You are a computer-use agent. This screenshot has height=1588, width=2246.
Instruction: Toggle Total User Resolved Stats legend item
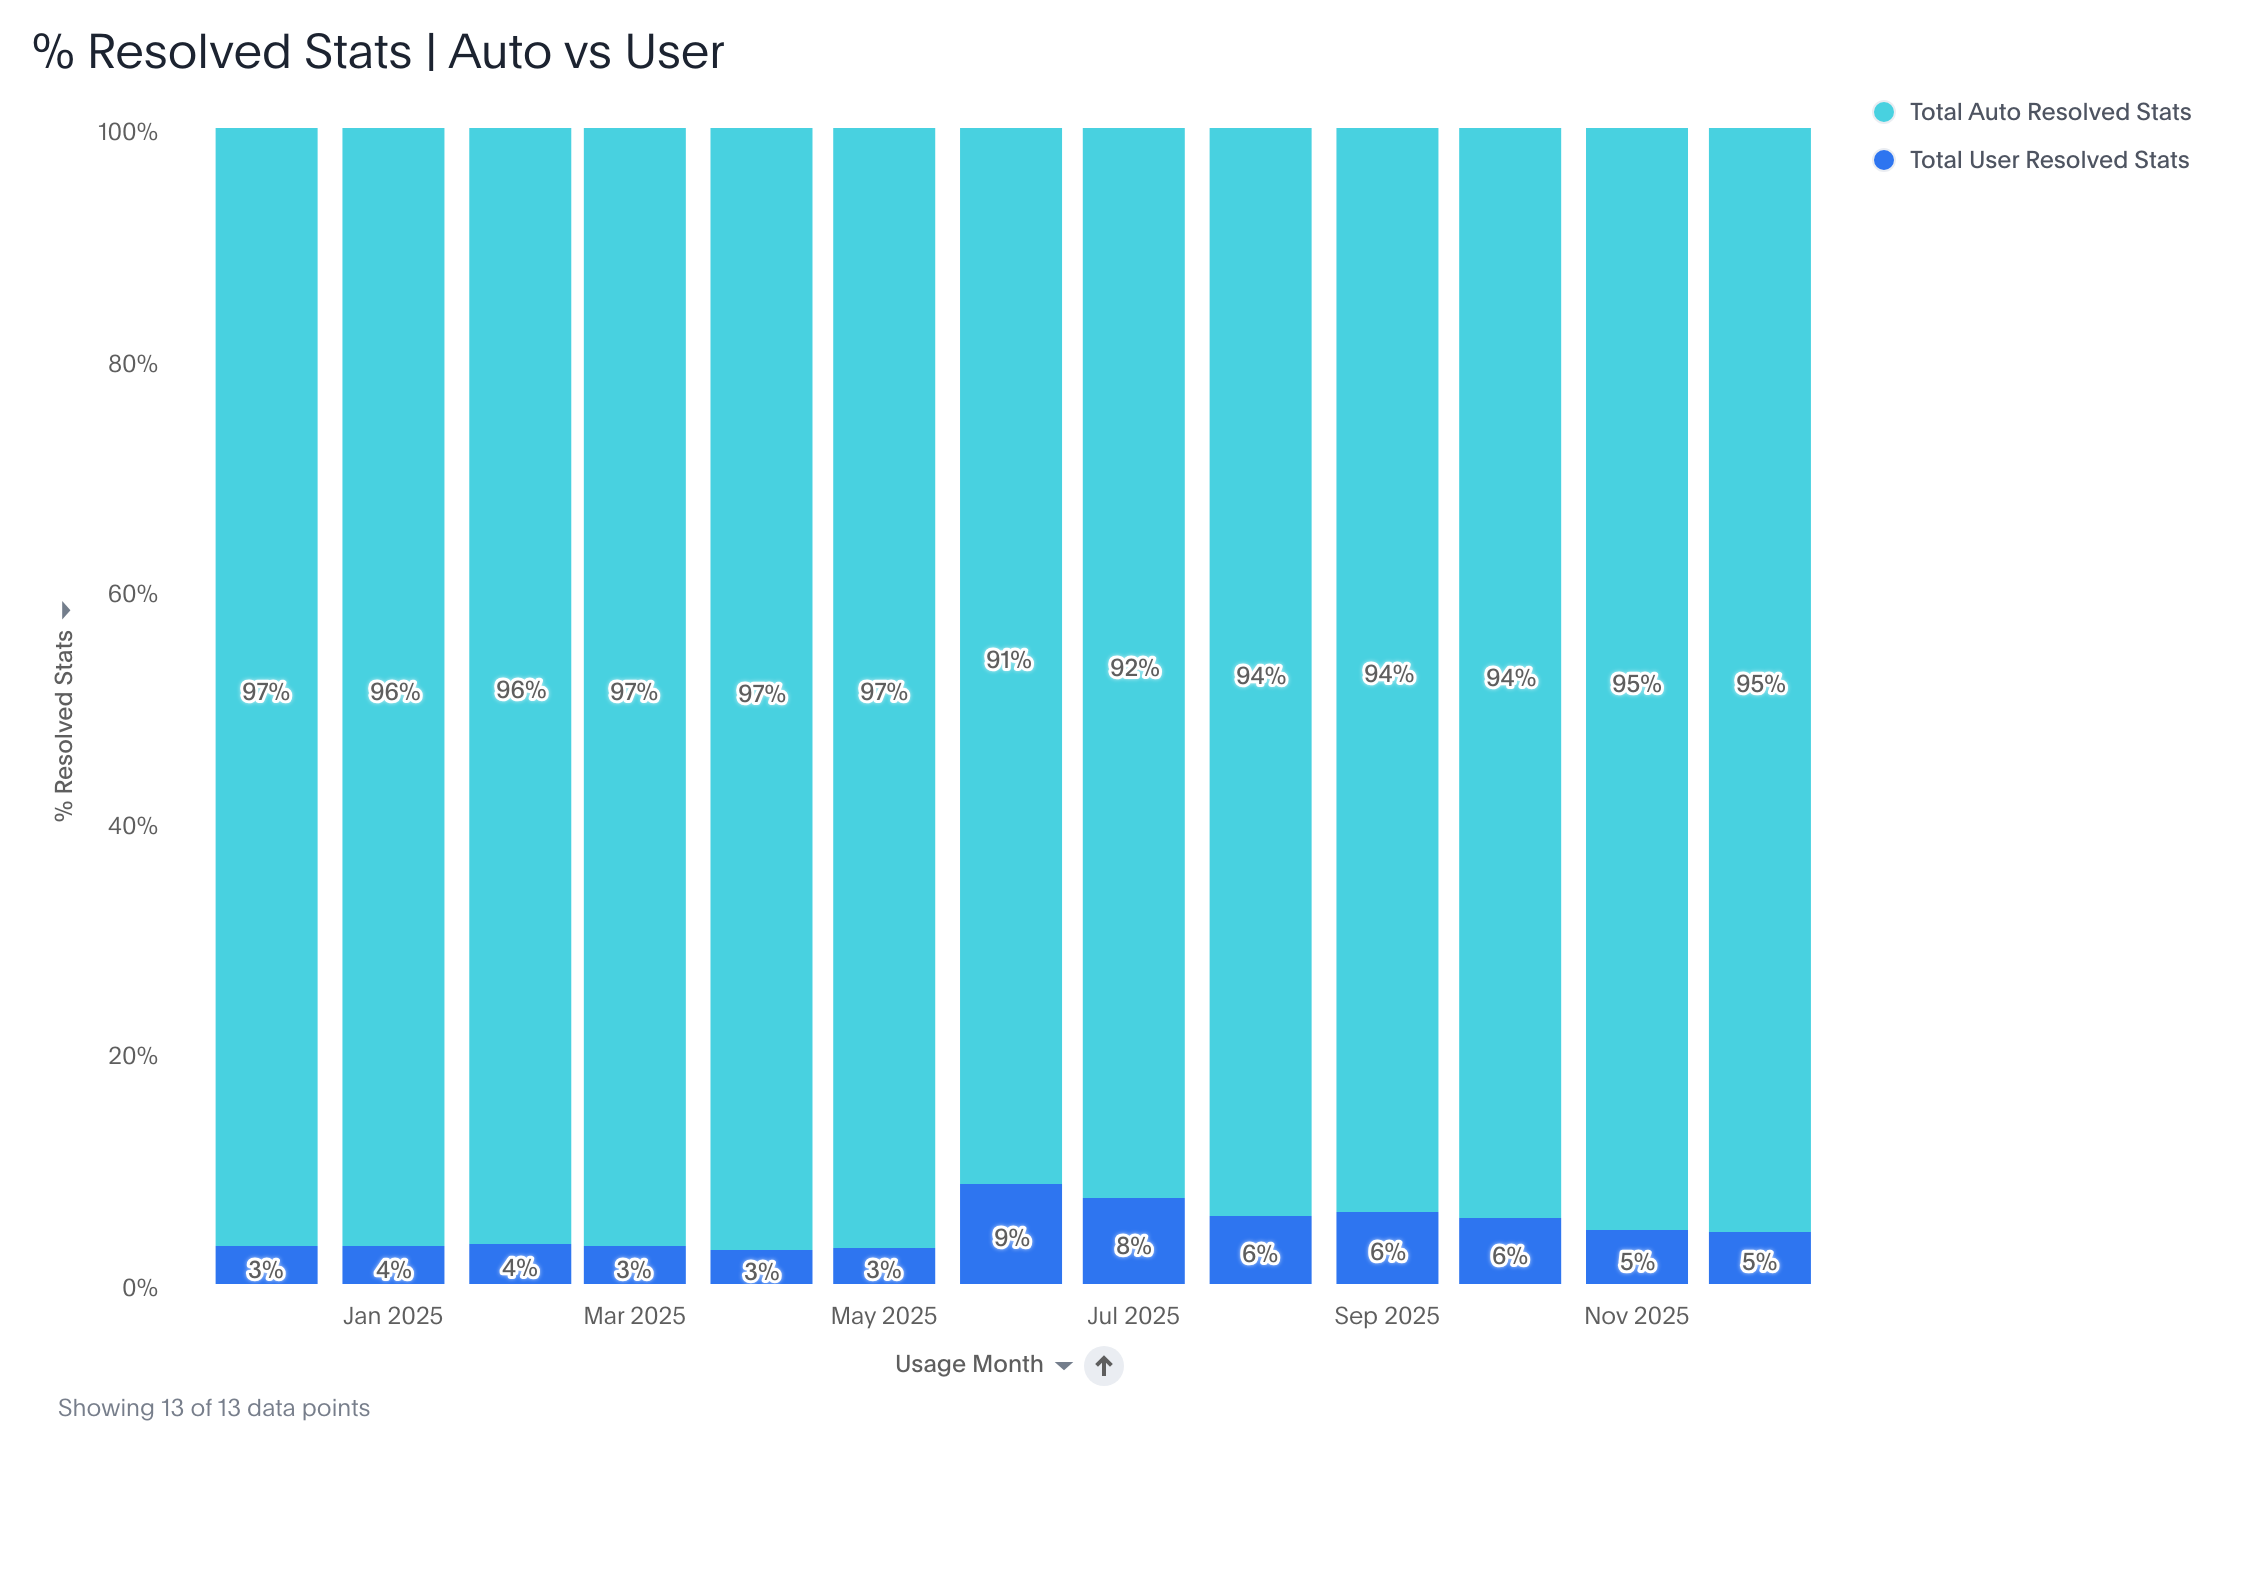click(2048, 160)
